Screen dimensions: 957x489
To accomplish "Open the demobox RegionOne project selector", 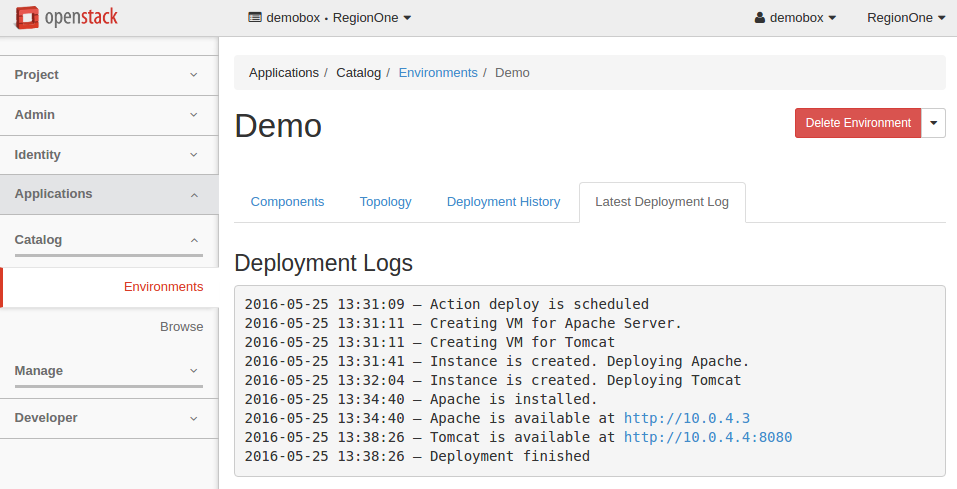I will tap(329, 18).
